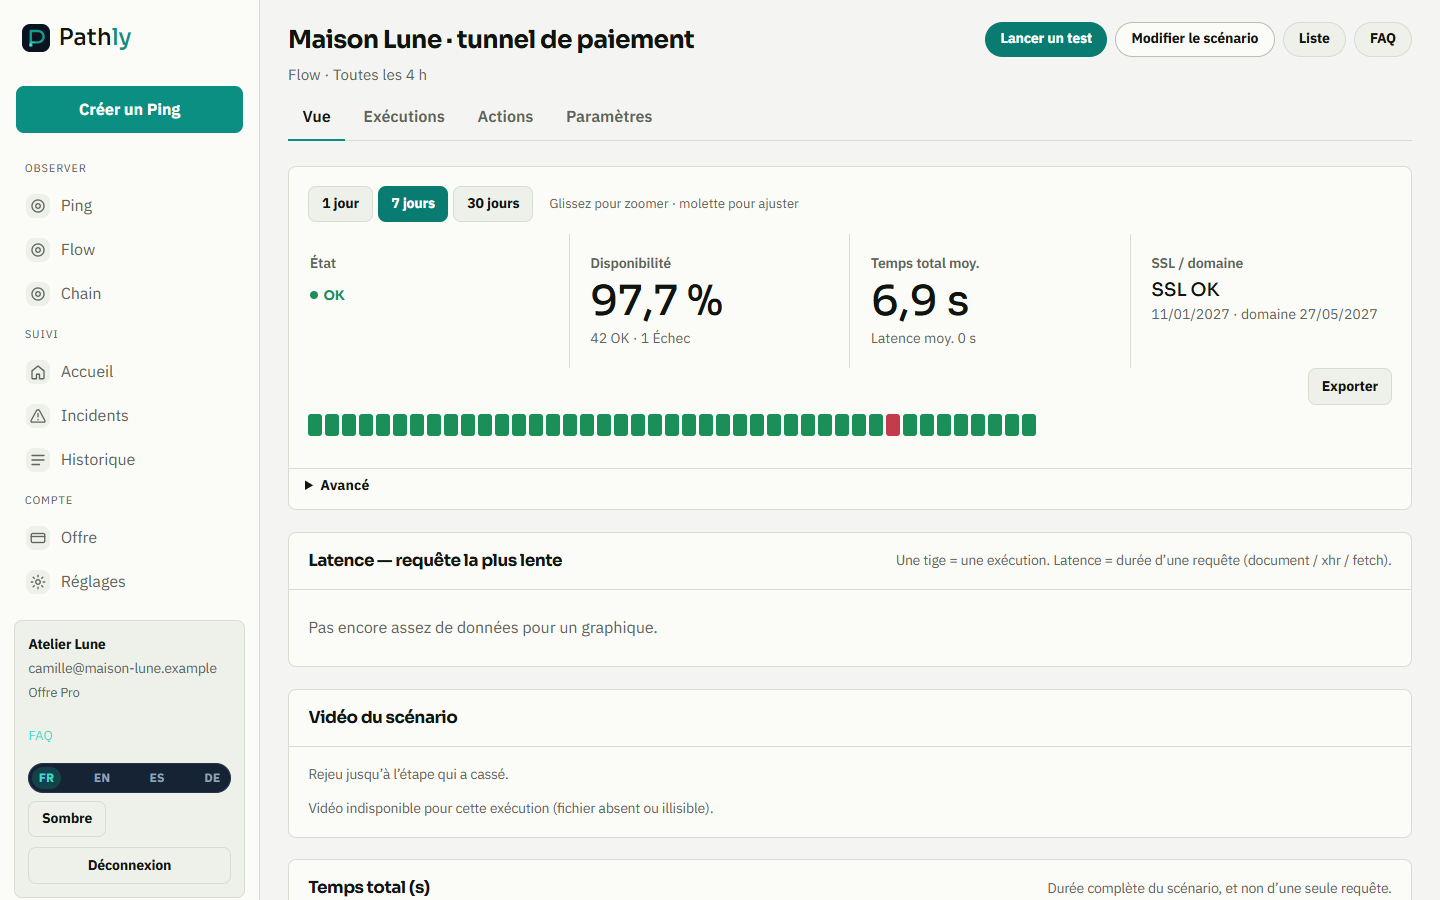Click Lancer un test
This screenshot has width=1440, height=900.
(x=1046, y=39)
